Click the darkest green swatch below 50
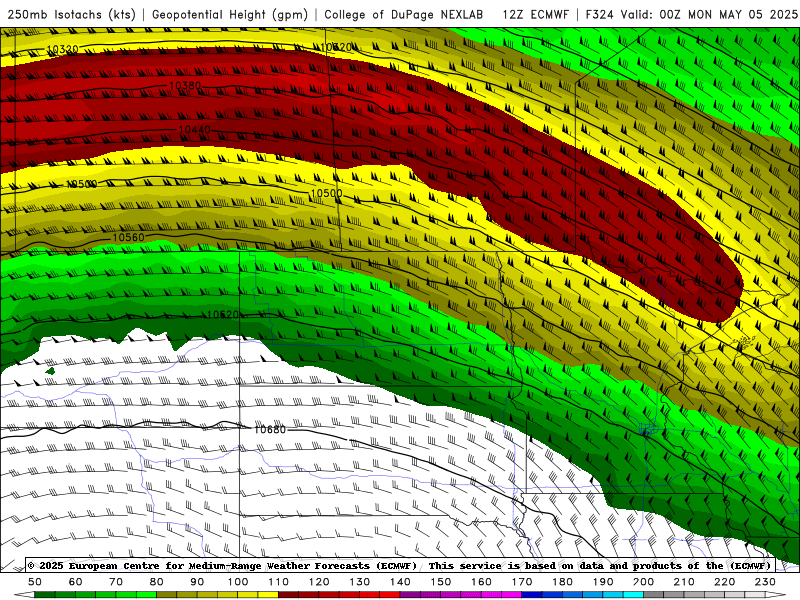This screenshot has width=800, height=600. pyautogui.click(x=45, y=595)
